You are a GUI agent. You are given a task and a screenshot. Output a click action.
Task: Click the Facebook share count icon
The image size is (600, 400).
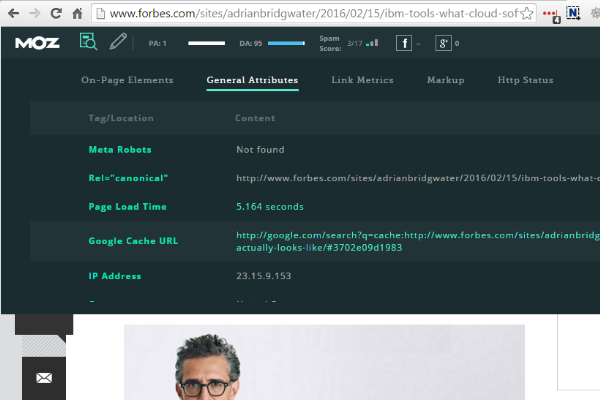tap(404, 43)
